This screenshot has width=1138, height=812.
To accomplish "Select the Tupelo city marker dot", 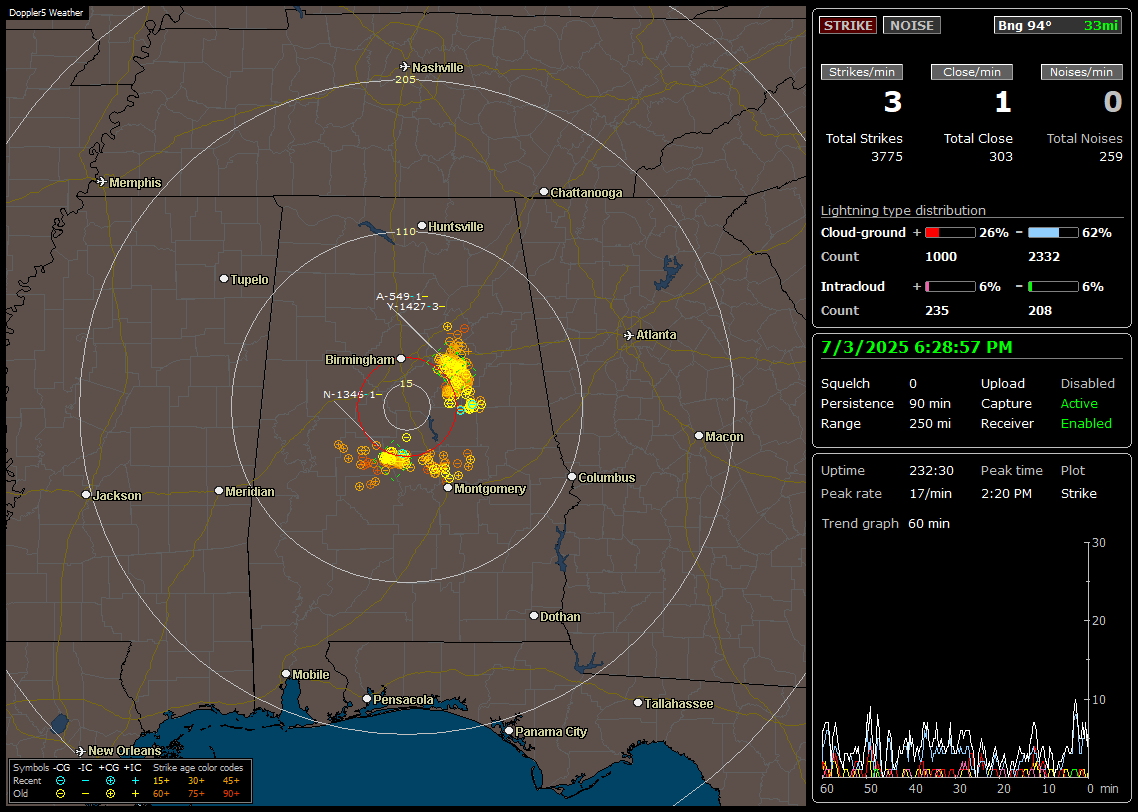I will pyautogui.click(x=224, y=279).
